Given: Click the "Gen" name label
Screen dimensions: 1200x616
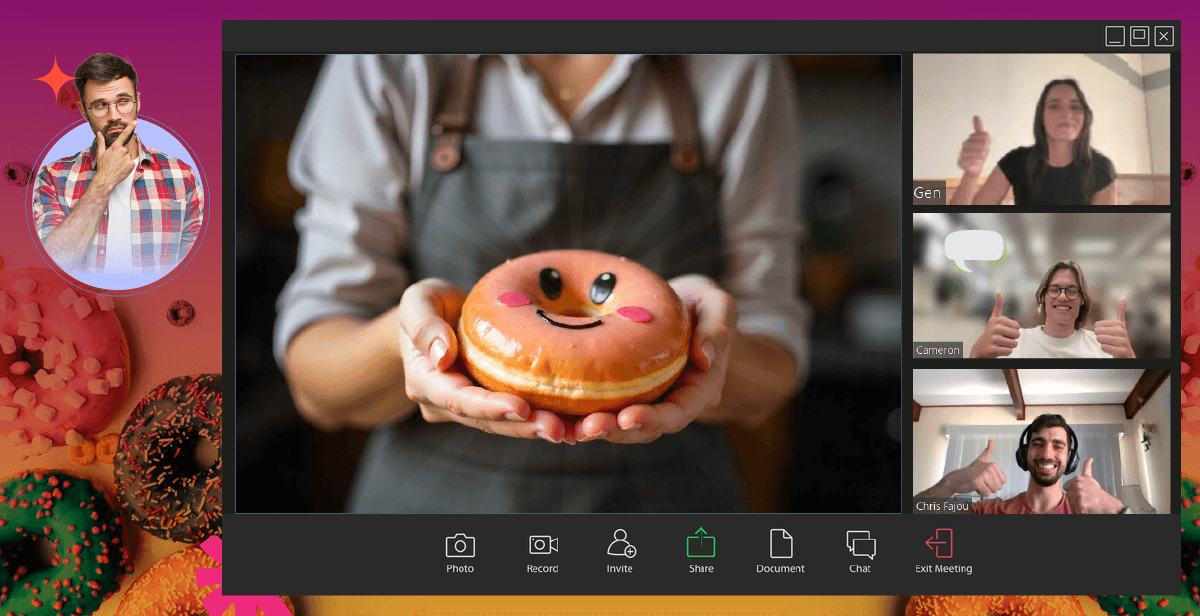Looking at the screenshot, I should click(x=928, y=193).
